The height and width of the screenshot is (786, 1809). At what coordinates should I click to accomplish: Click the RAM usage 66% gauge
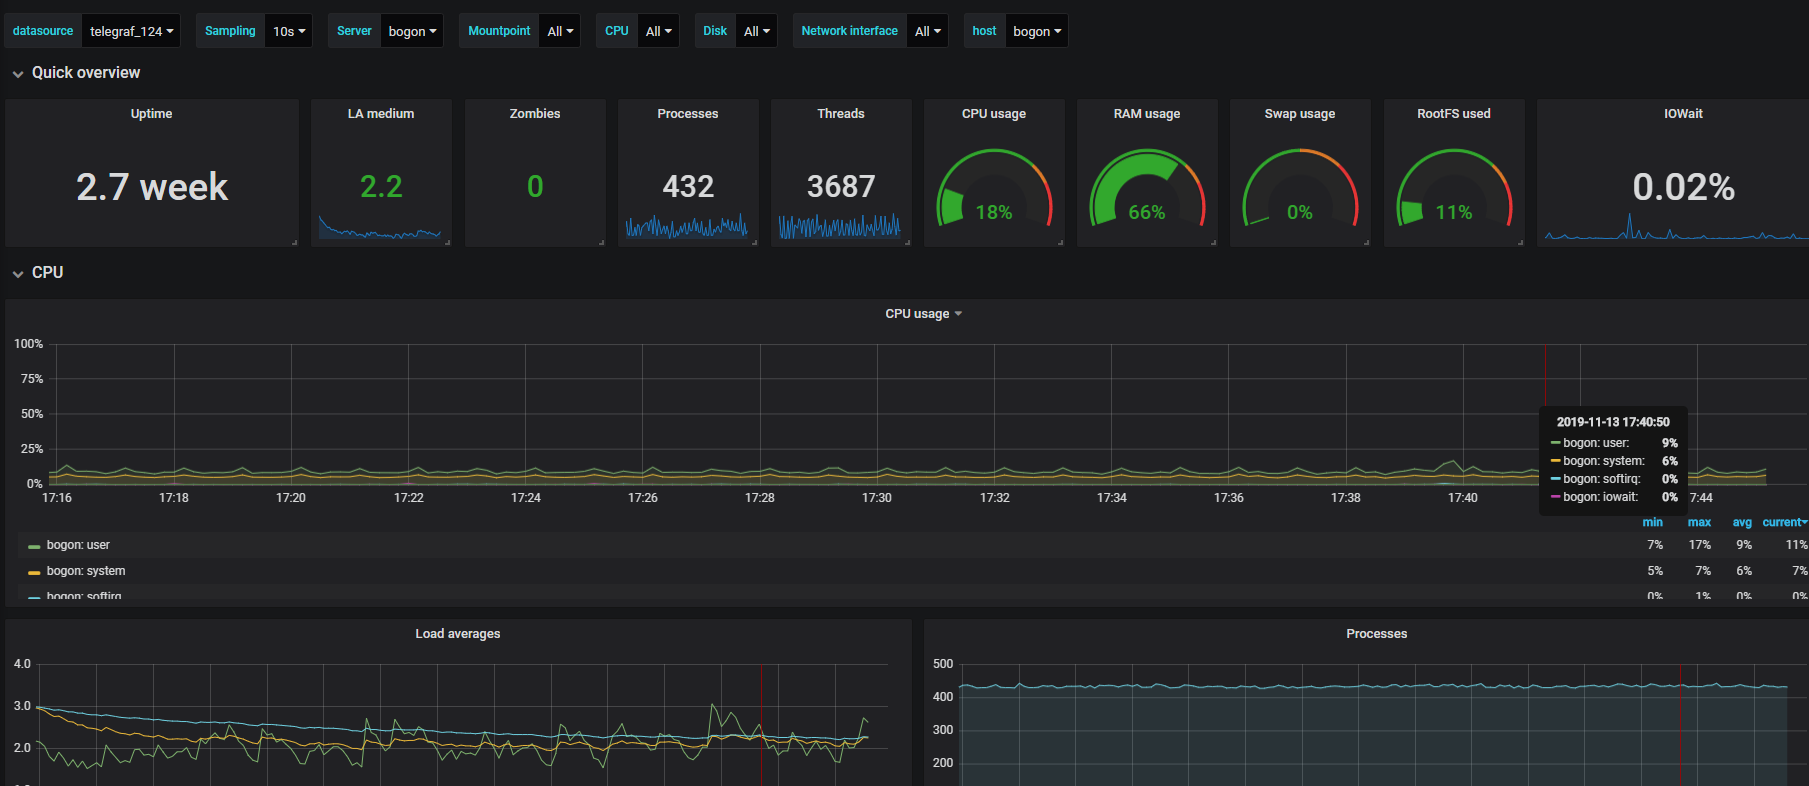pos(1147,190)
